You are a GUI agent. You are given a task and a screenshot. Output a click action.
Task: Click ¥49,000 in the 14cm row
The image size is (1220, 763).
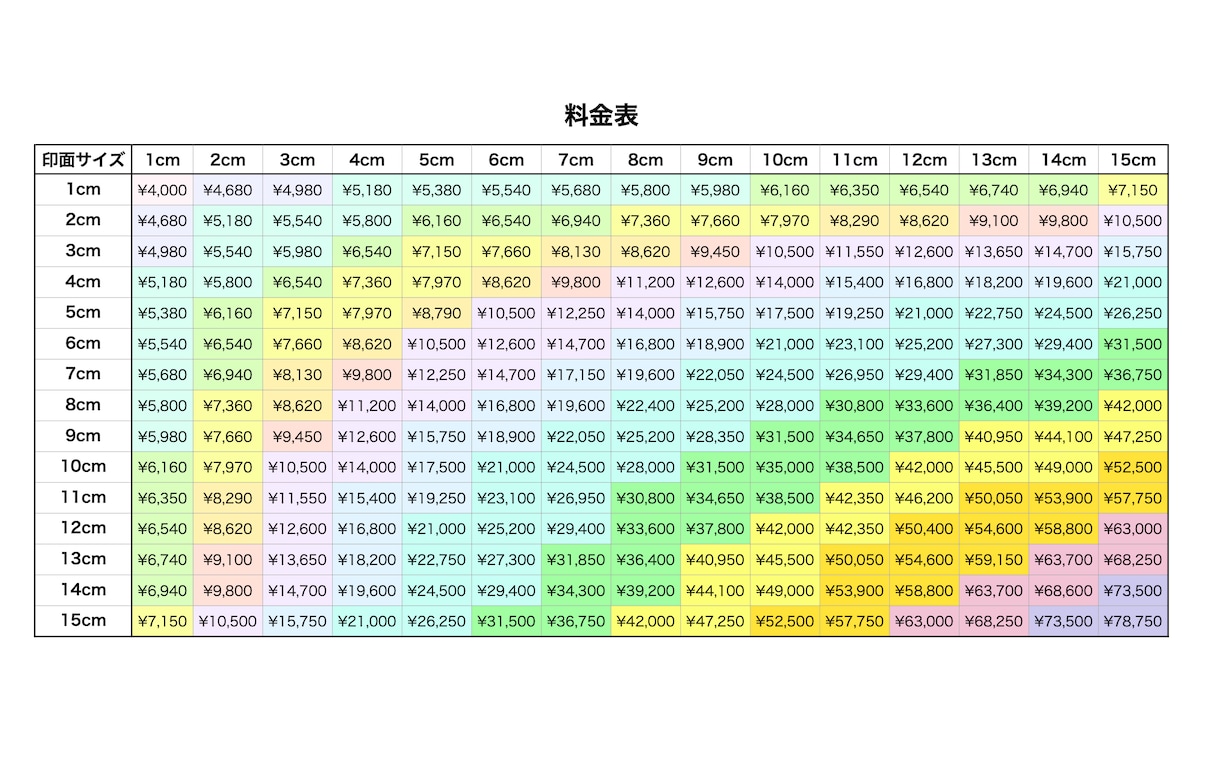785,590
